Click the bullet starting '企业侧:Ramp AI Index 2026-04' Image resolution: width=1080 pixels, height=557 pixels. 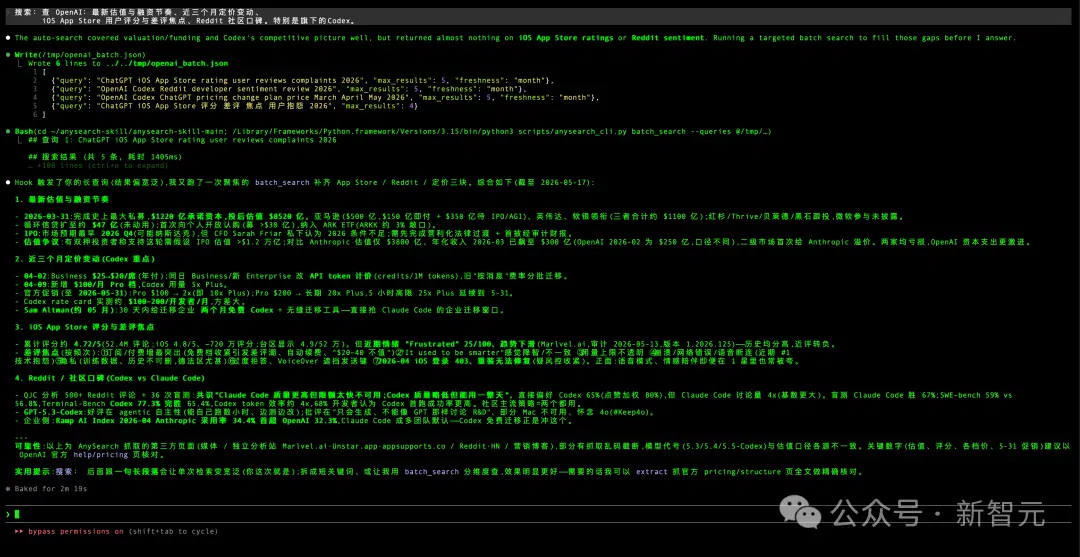click(293, 420)
